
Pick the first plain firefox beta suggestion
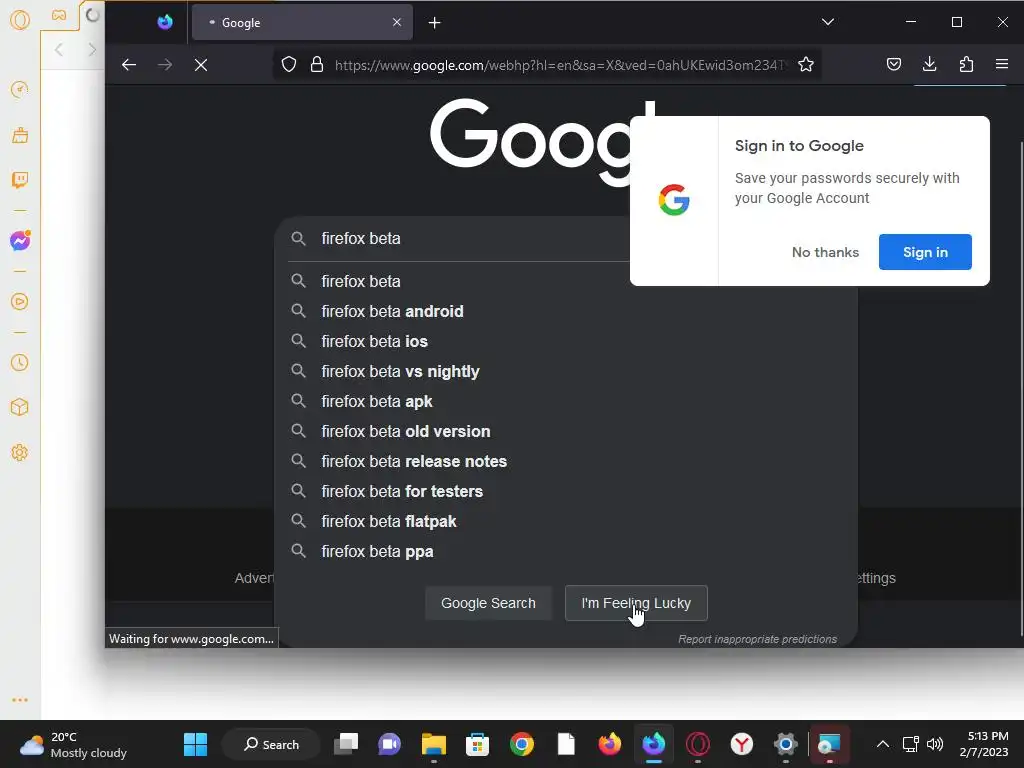click(455, 281)
